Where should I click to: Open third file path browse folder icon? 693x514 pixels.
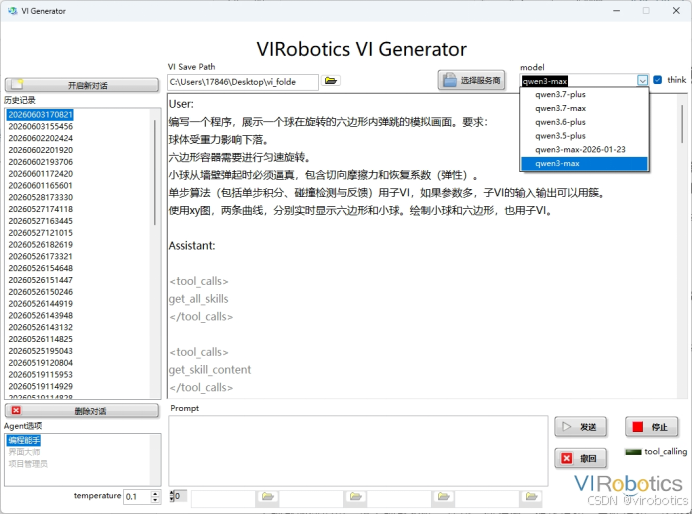[x=443, y=496]
